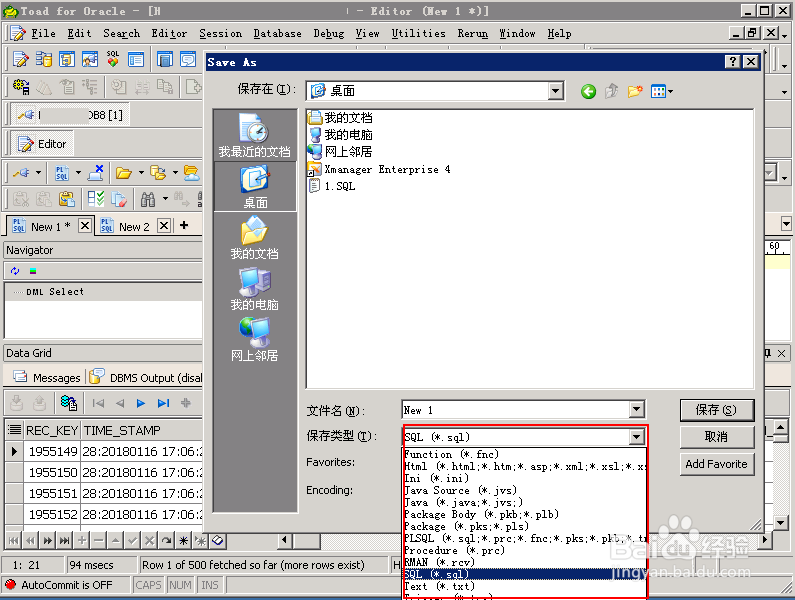Open My Recent Documents in places bar
The height and width of the screenshot is (600, 795).
coord(255,135)
